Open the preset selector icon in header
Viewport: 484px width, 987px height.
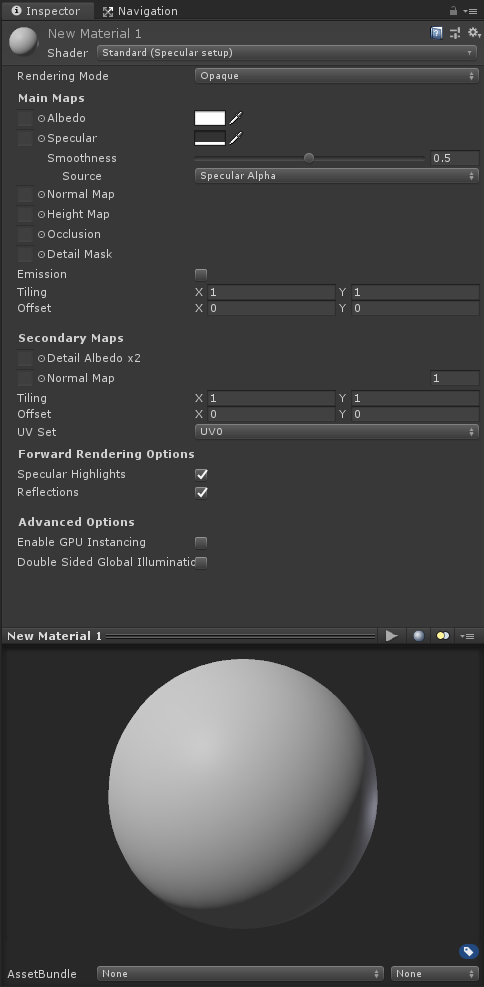click(x=454, y=33)
